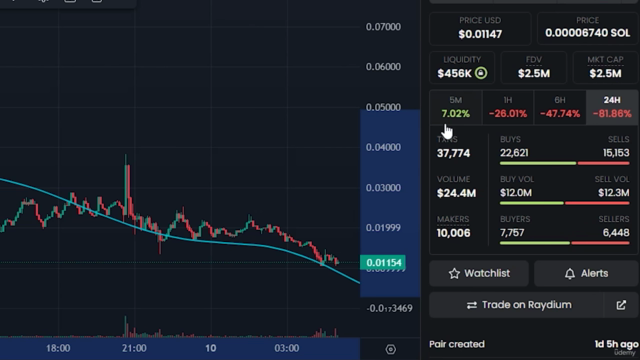Click the tall candle spike near 21:00
Viewport: 640px width, 360px height.
127,186
